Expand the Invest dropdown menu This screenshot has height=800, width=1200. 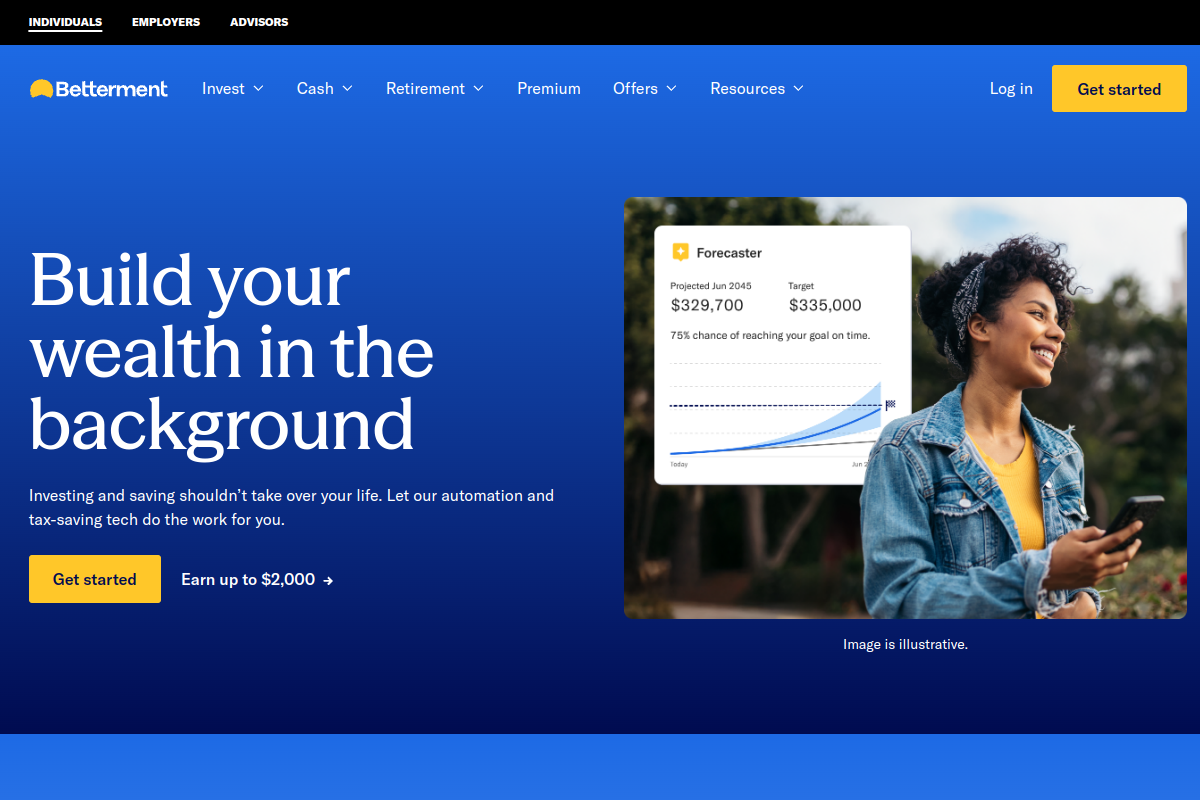pyautogui.click(x=233, y=89)
